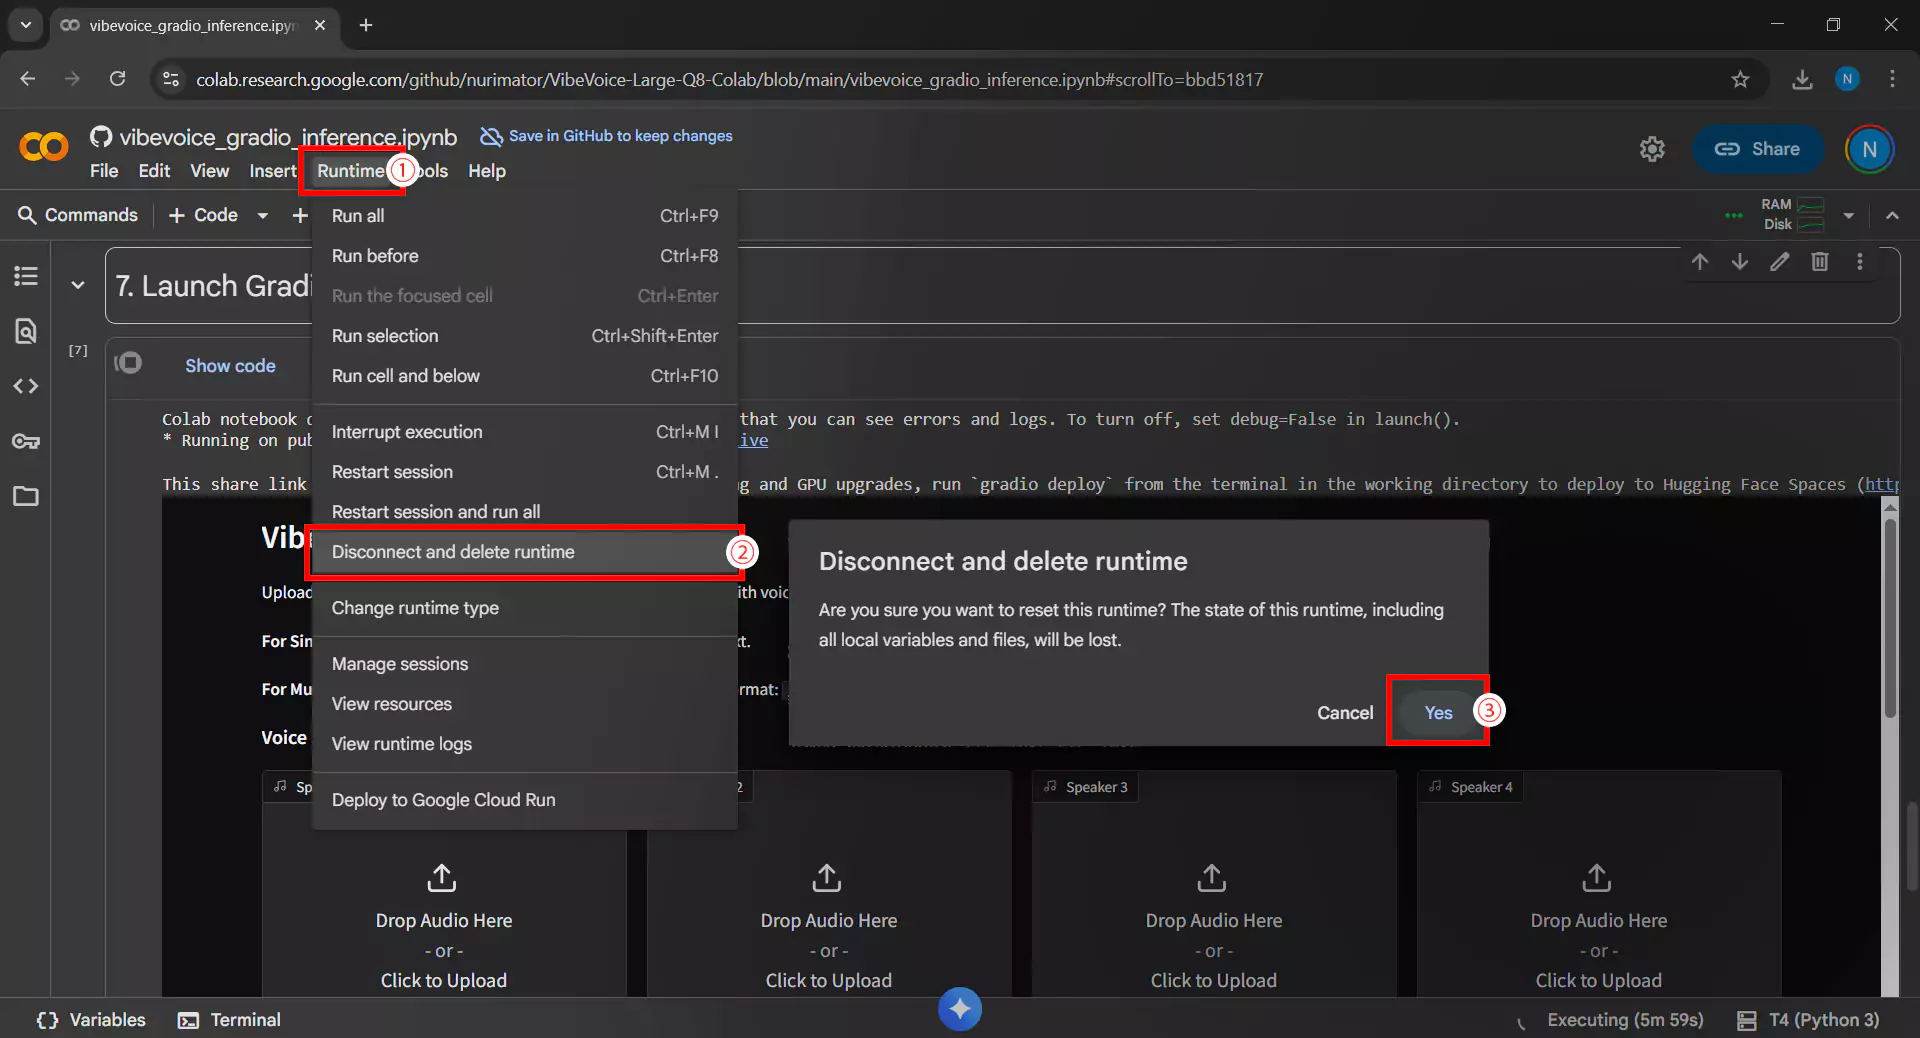The height and width of the screenshot is (1038, 1920).
Task: Open the Secrets panel via key icon
Action: [25, 441]
